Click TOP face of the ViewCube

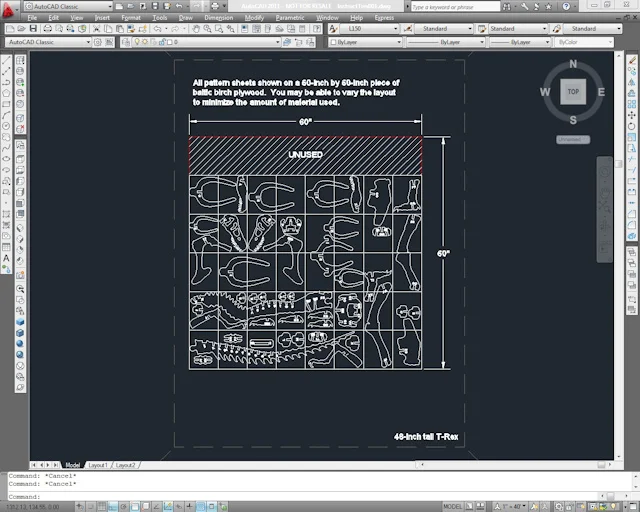coord(573,91)
